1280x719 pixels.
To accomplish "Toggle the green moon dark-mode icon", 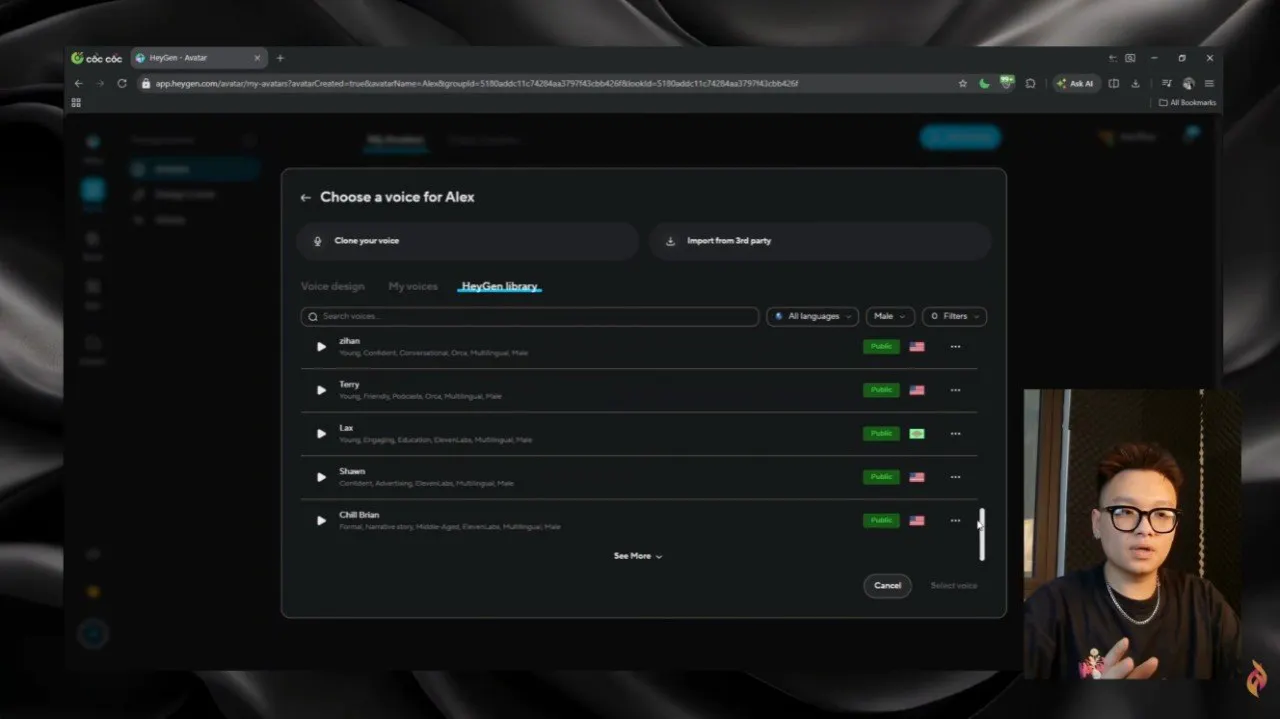I will coord(985,84).
